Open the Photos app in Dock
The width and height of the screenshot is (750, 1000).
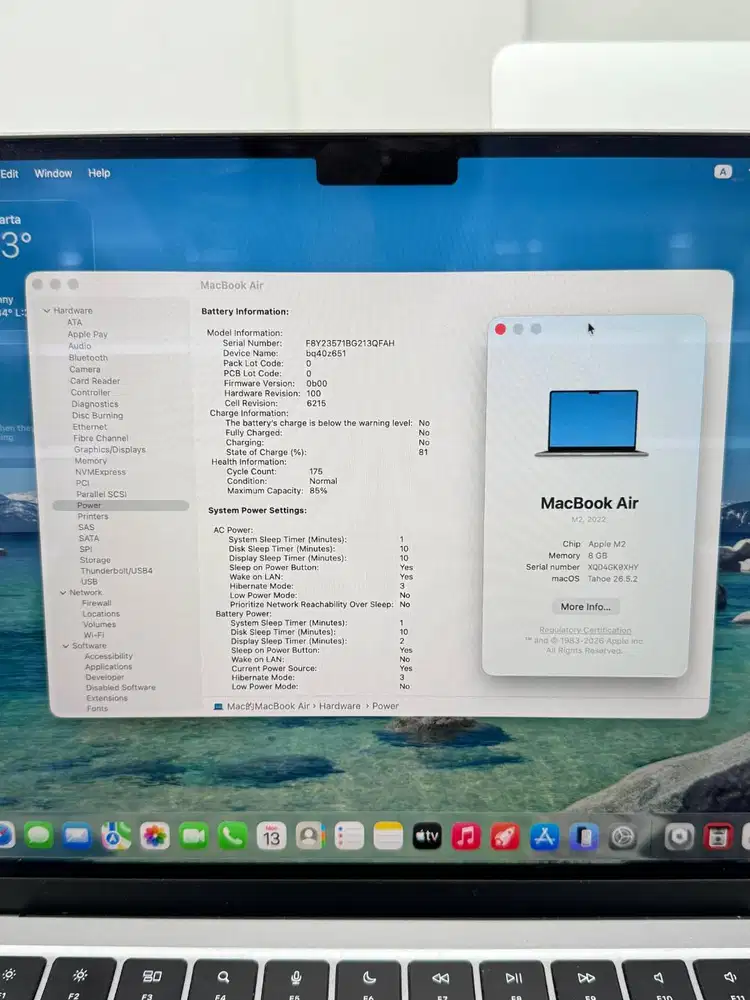[154, 836]
